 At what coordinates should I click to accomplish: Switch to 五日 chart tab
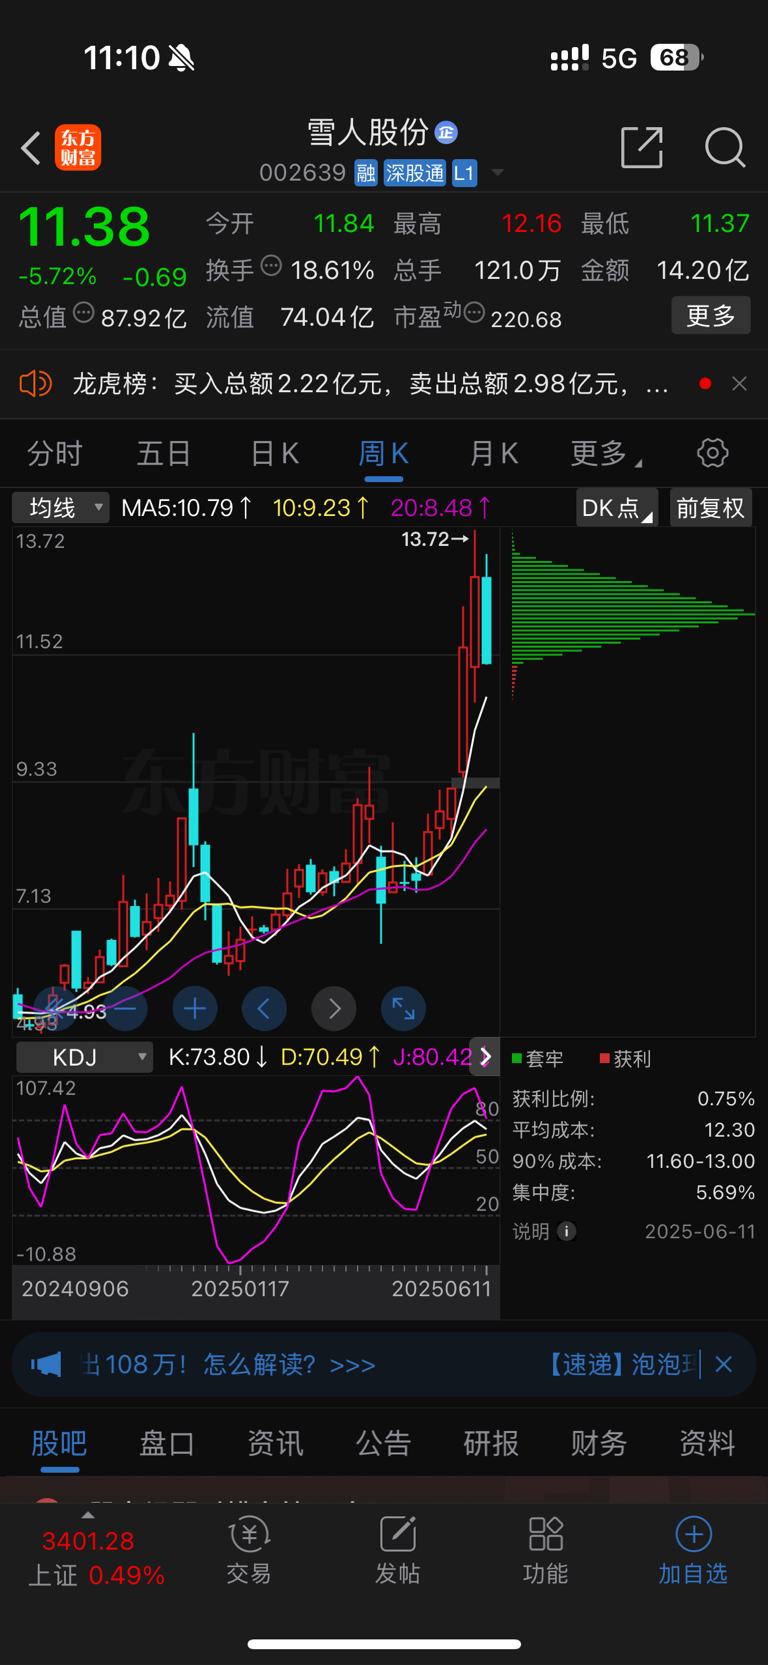[x=164, y=454]
